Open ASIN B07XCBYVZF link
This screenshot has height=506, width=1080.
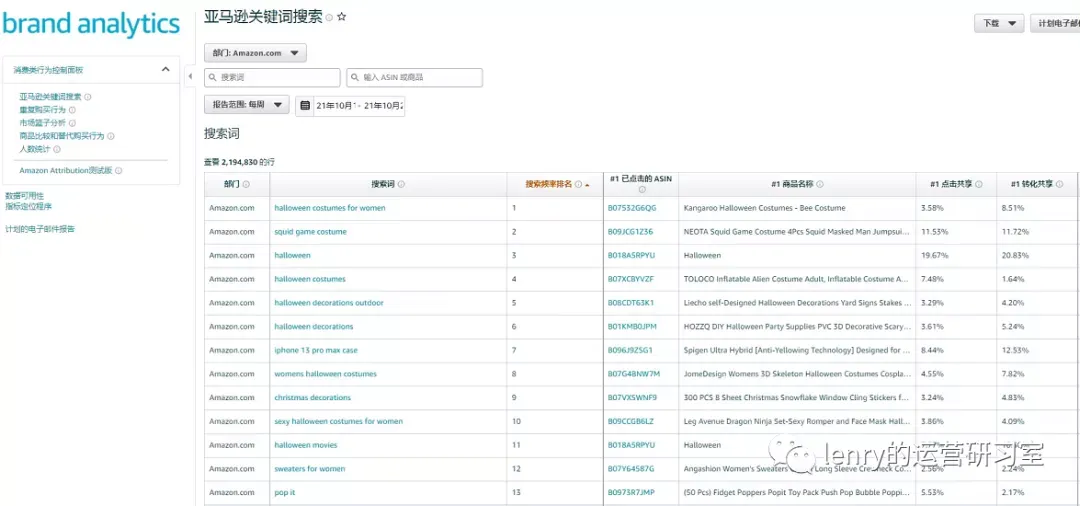tap(631, 280)
